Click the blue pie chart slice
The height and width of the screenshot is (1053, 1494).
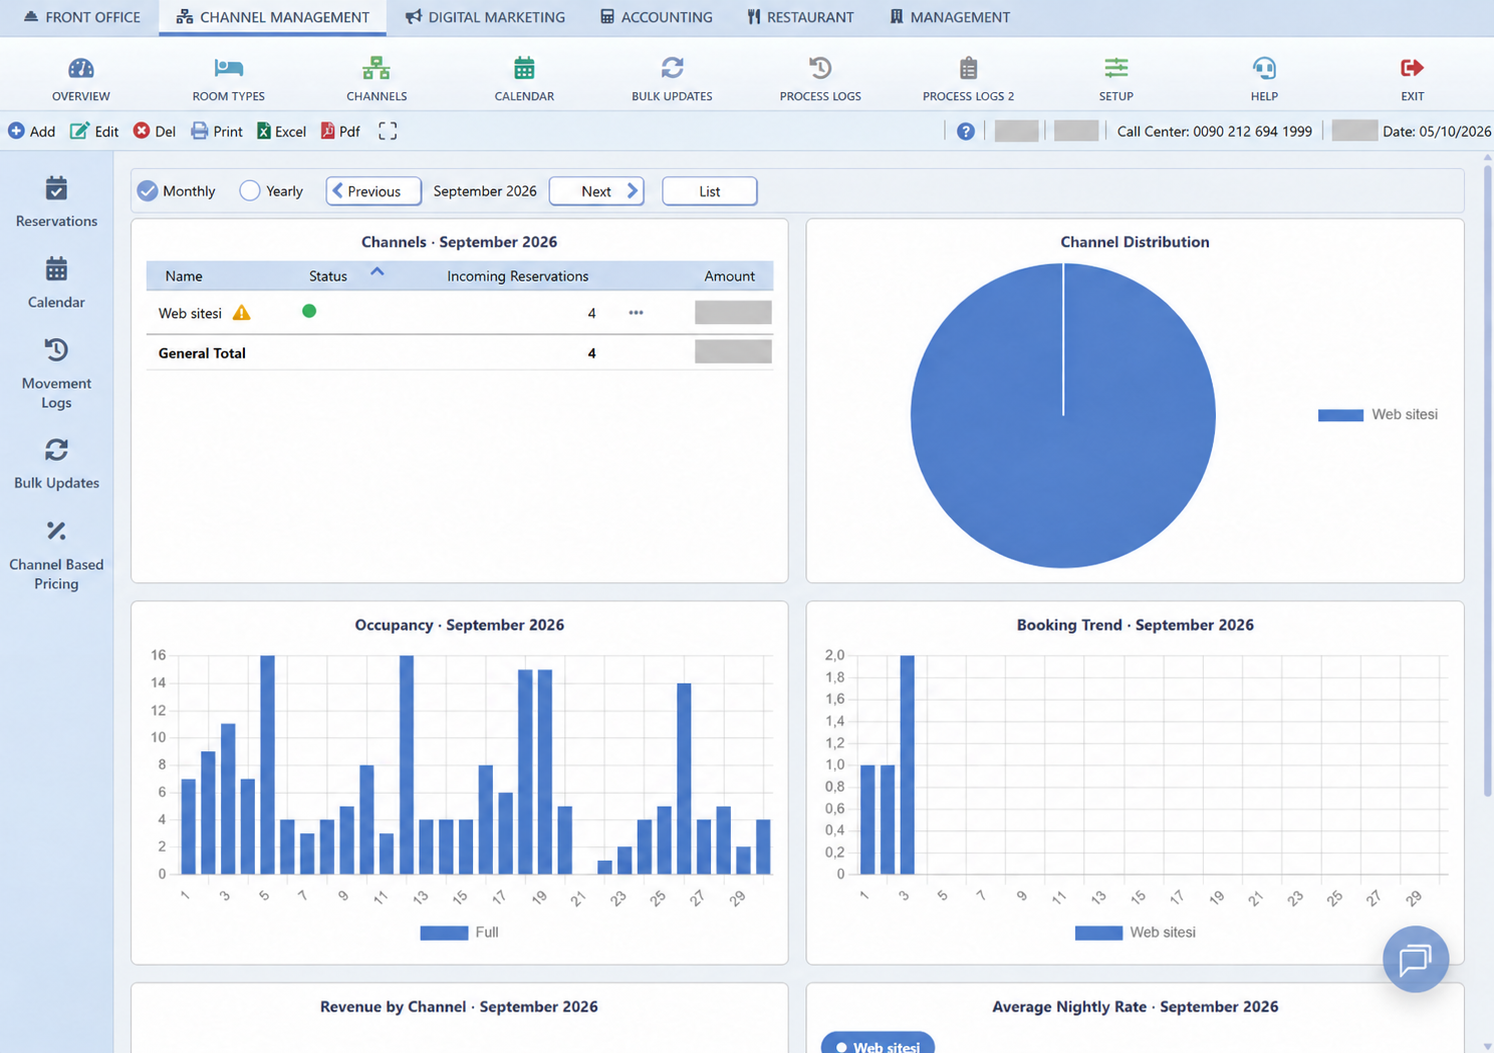click(1063, 415)
